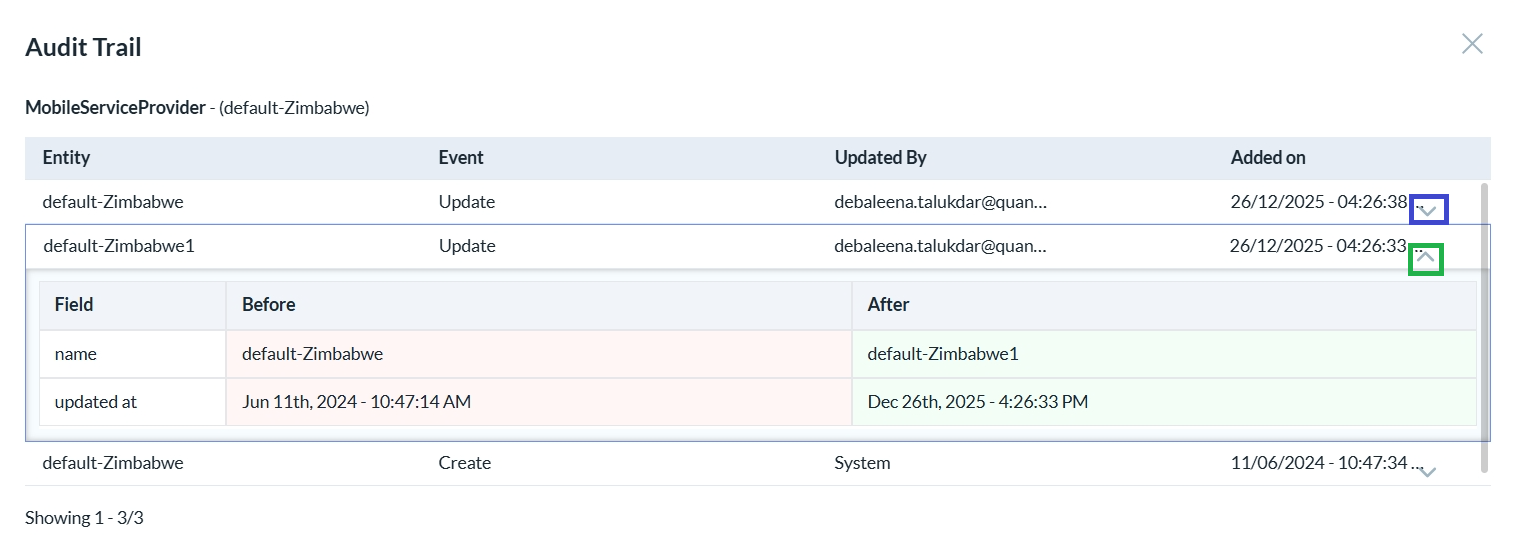The image size is (1515, 550).
Task: Expand the 04:26:38 Update row chevron
Action: coord(1428,211)
